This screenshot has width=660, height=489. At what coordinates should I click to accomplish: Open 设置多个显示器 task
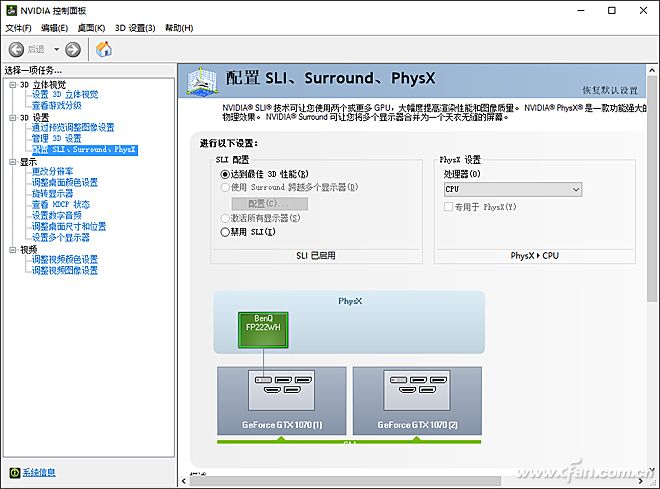(61, 237)
